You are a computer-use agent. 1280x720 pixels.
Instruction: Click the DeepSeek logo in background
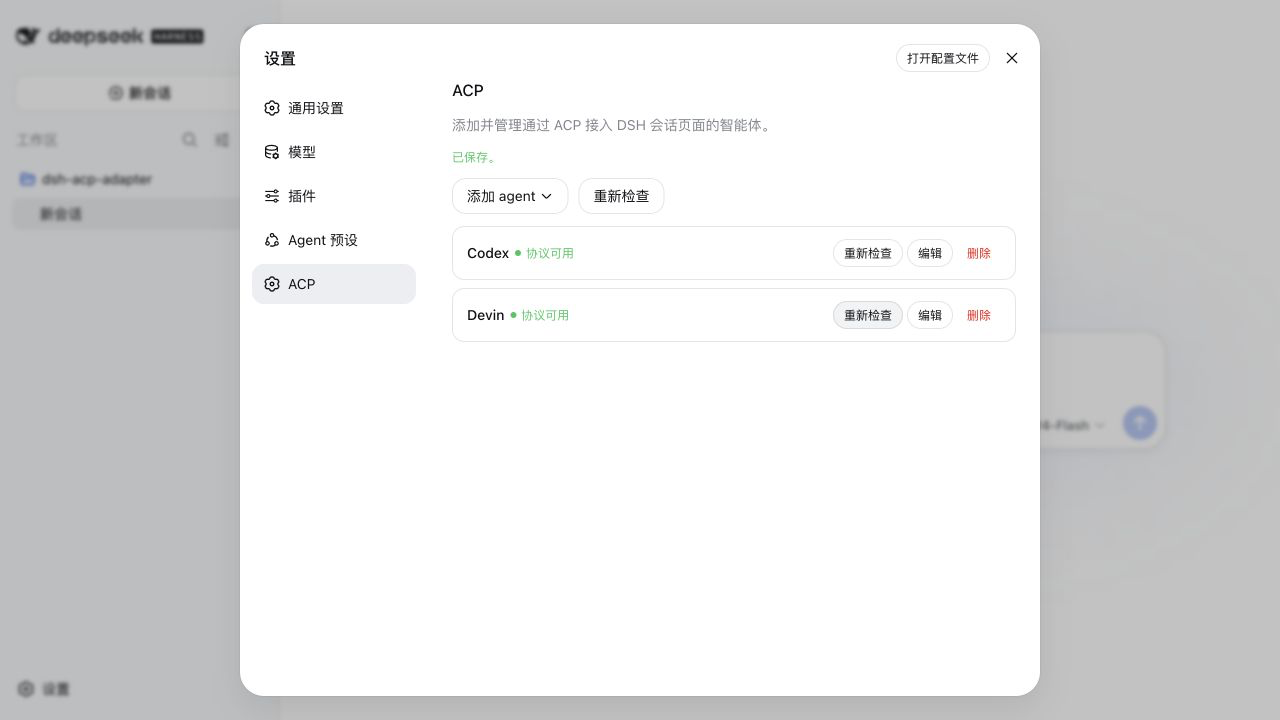(110, 36)
